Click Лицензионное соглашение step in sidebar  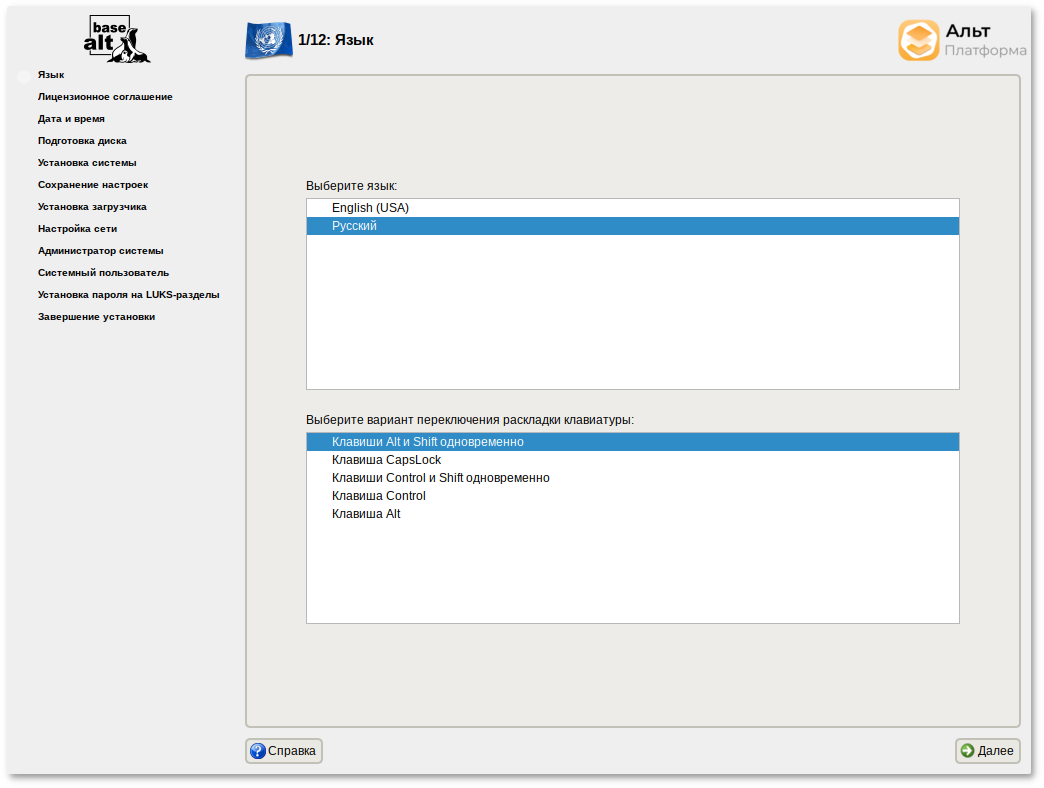(x=105, y=97)
